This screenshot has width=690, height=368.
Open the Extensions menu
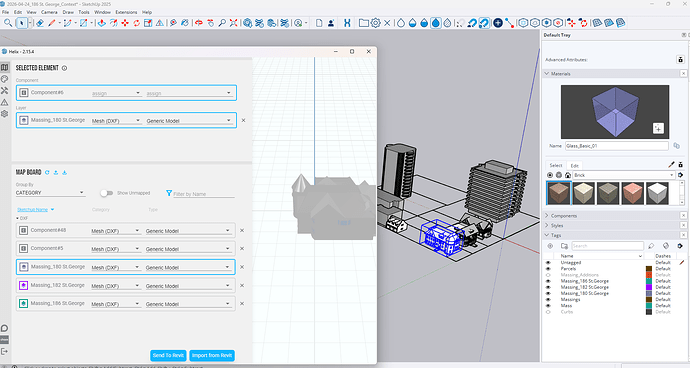(x=126, y=12)
